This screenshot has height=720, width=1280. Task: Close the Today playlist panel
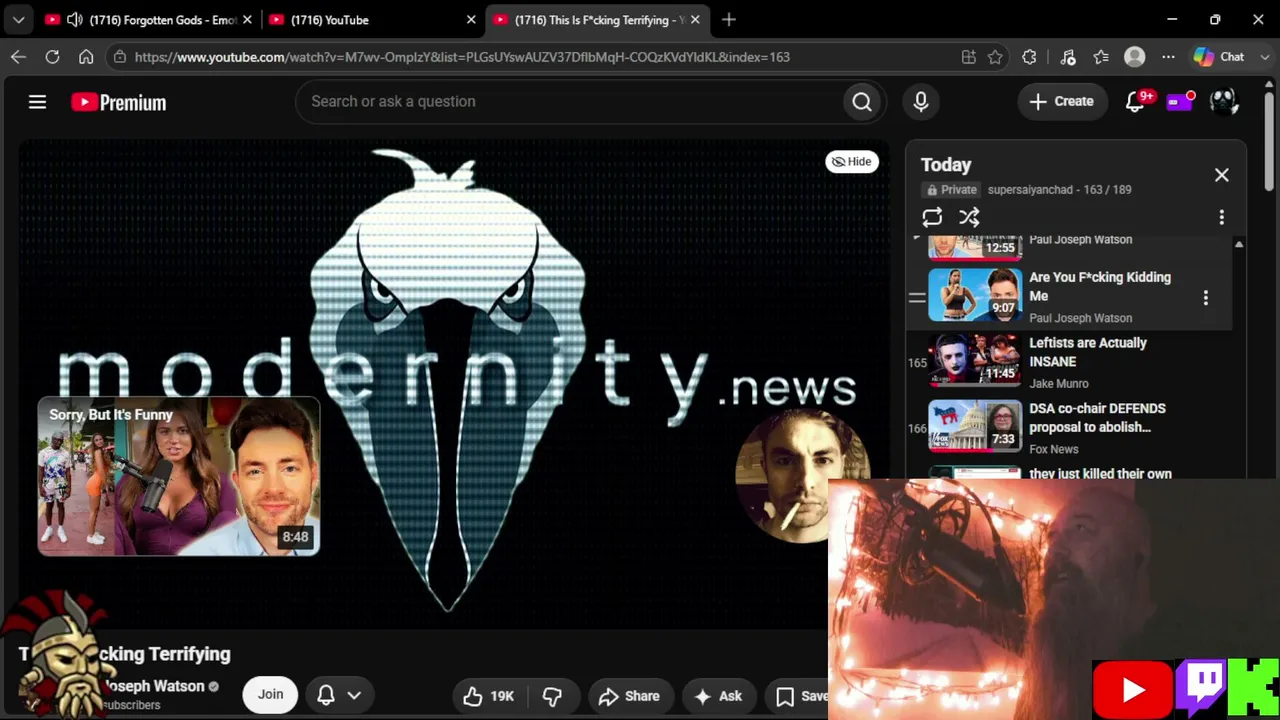[1221, 175]
